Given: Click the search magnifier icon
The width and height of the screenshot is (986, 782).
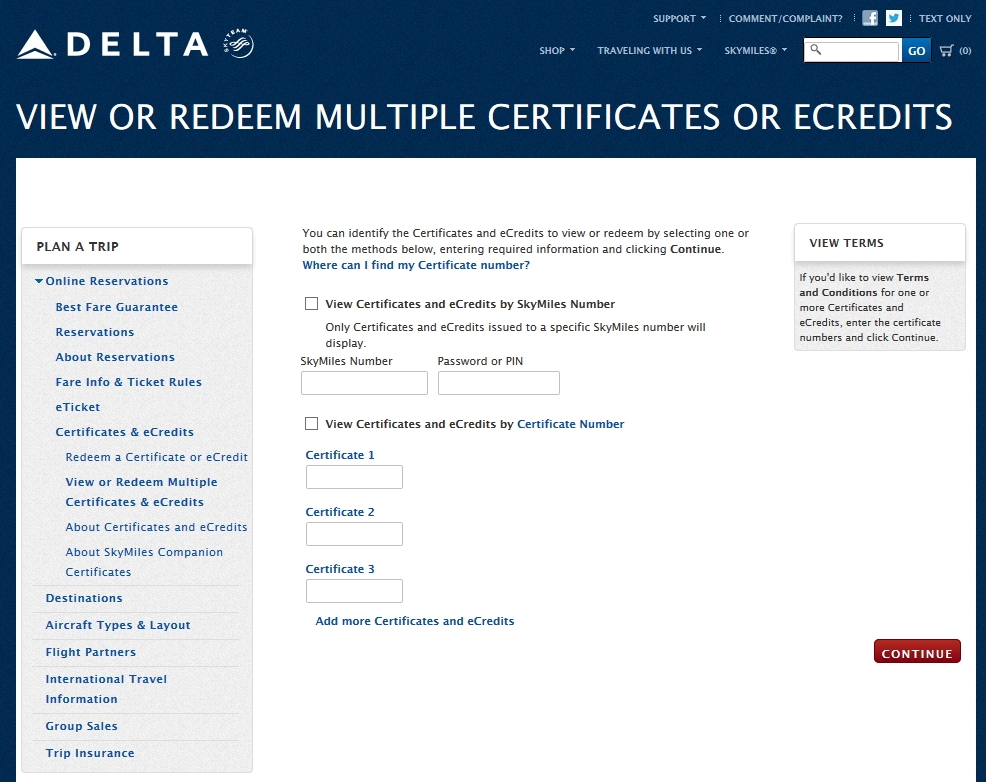Looking at the screenshot, I should [814, 50].
